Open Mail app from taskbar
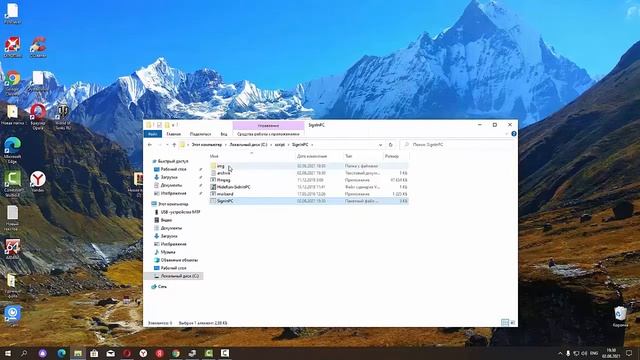640x360 pixels. pos(111,353)
